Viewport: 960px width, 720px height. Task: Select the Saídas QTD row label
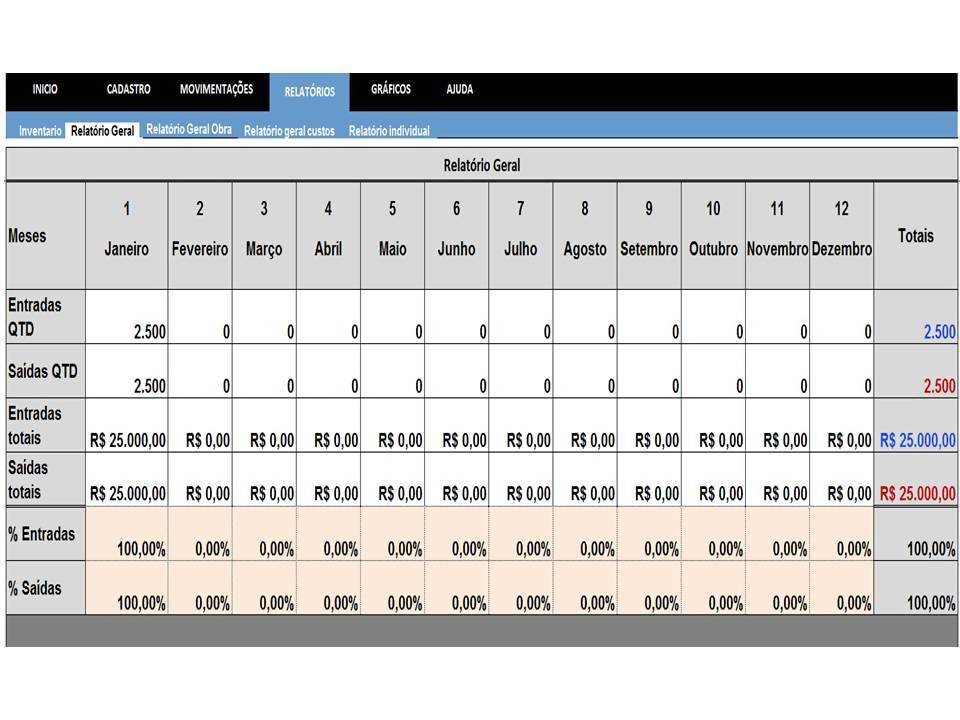(x=46, y=371)
